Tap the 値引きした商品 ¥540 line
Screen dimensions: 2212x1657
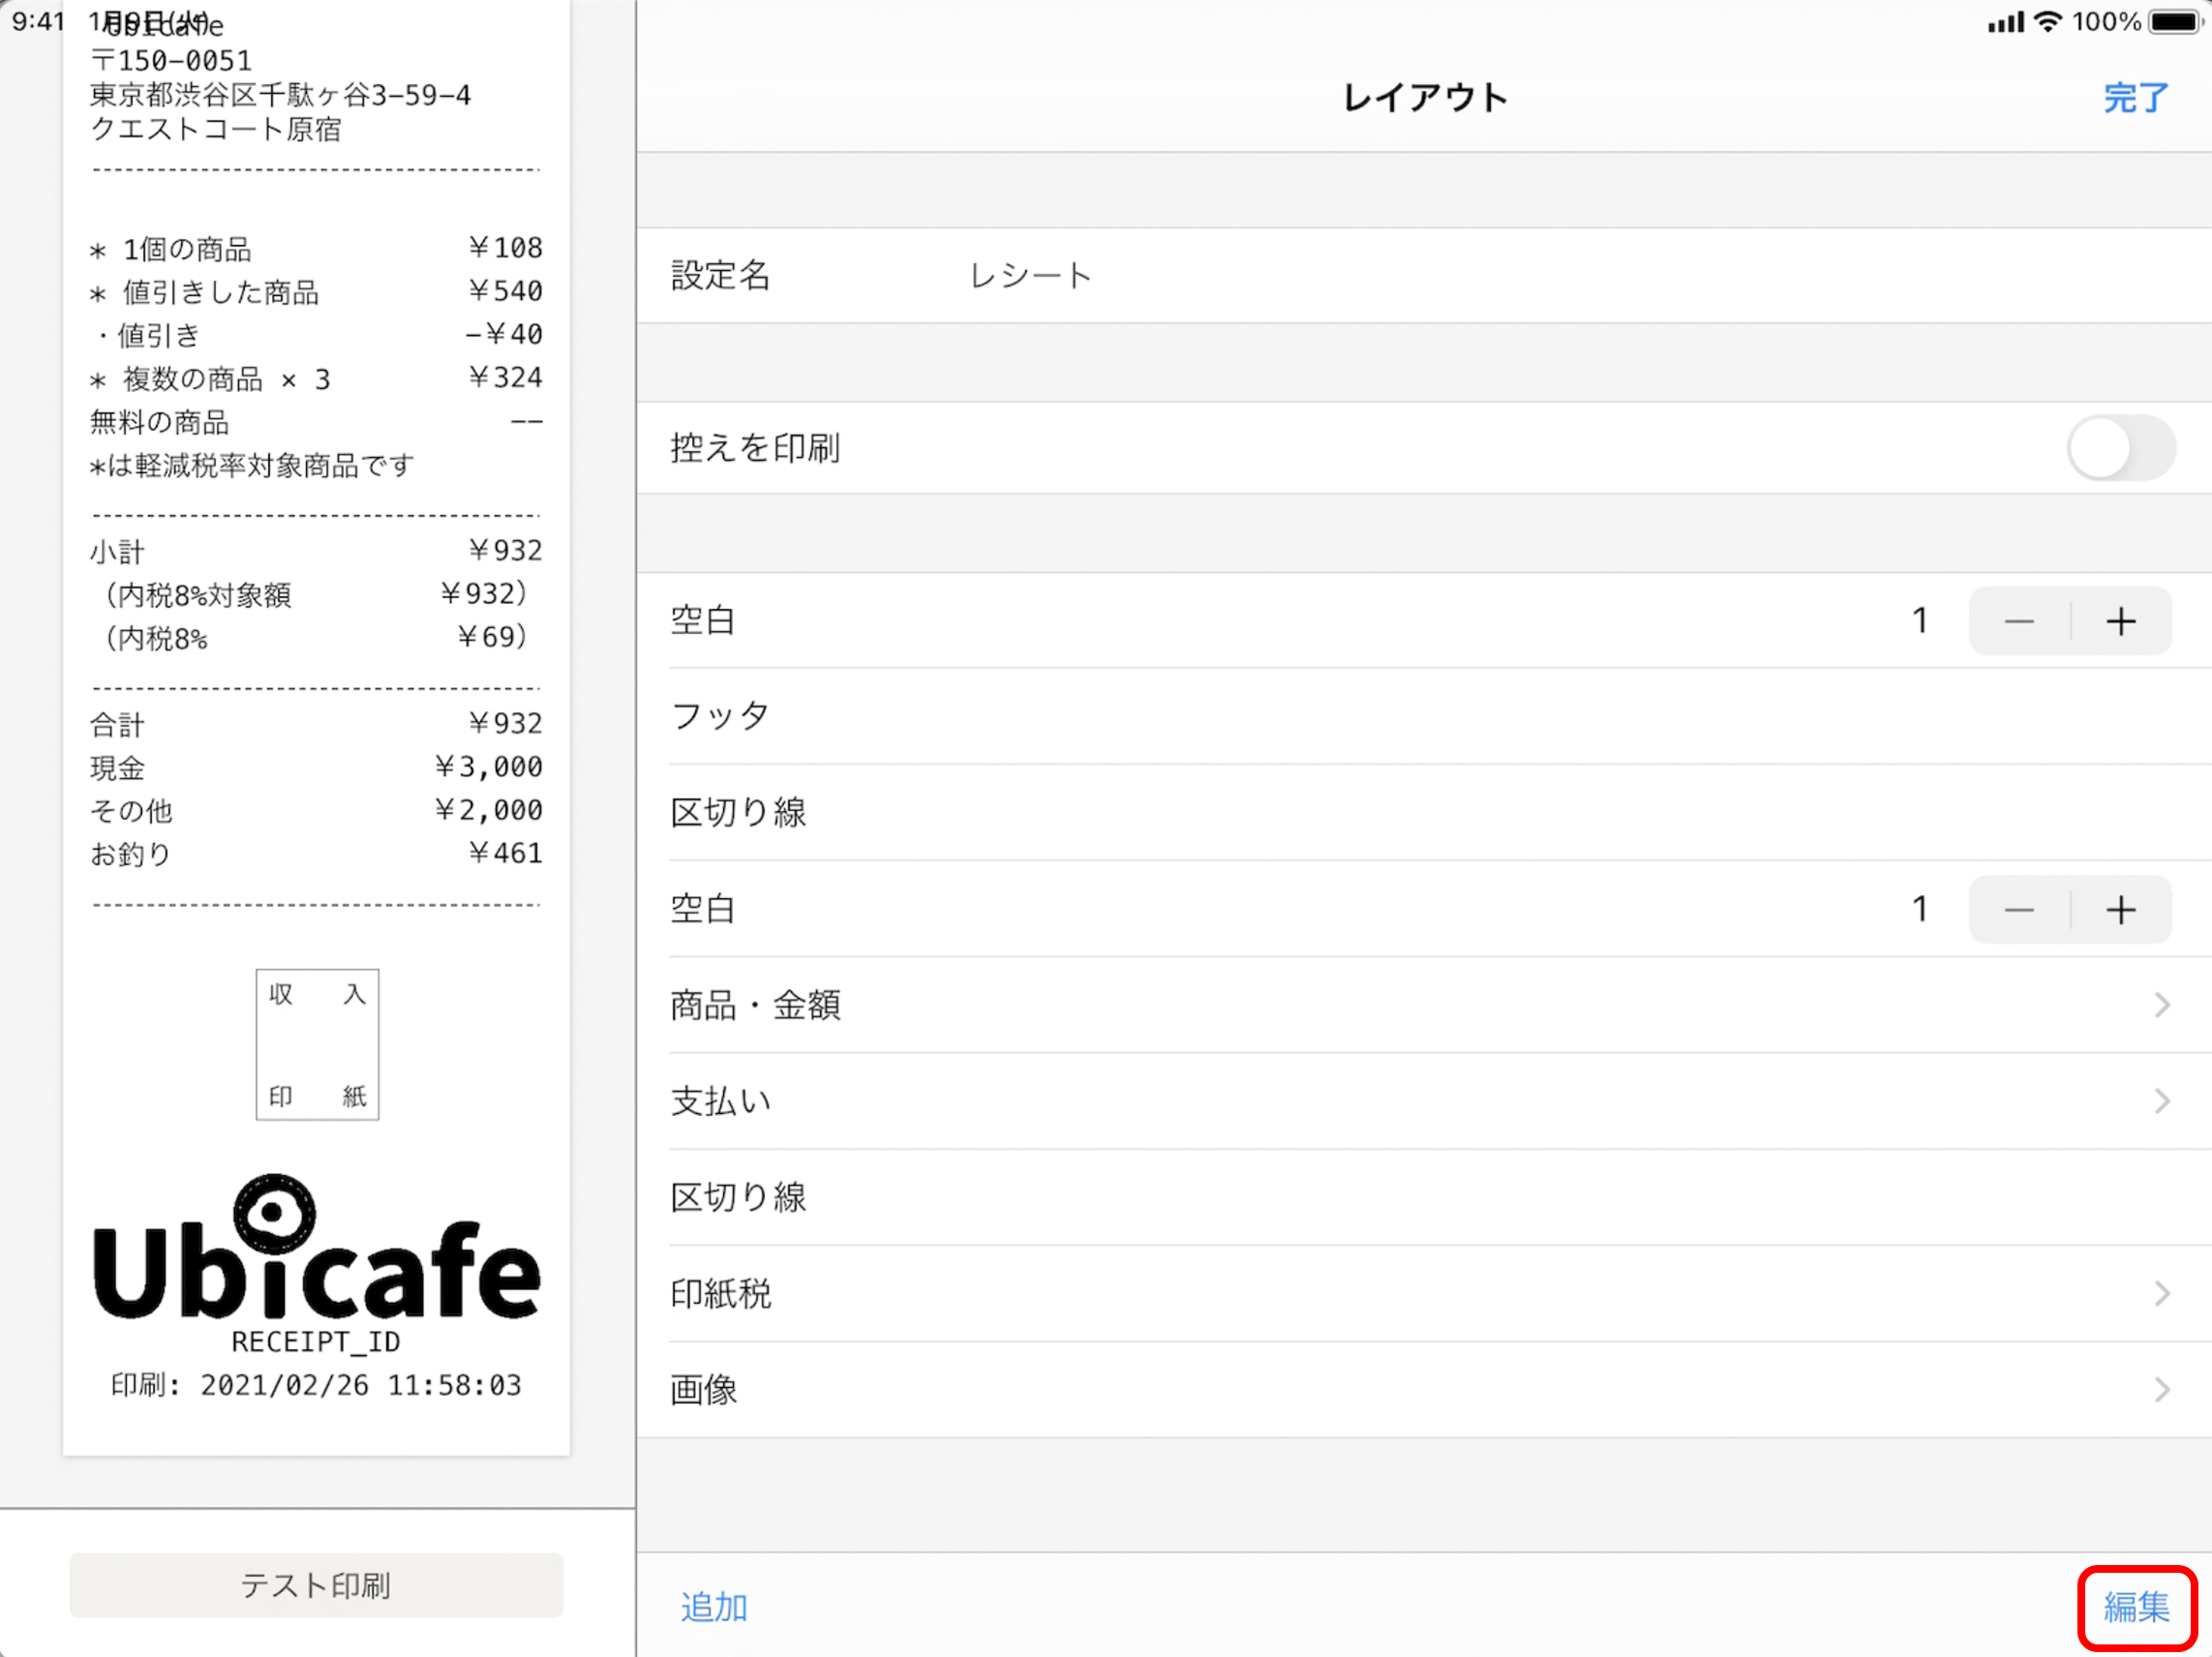pos(316,291)
